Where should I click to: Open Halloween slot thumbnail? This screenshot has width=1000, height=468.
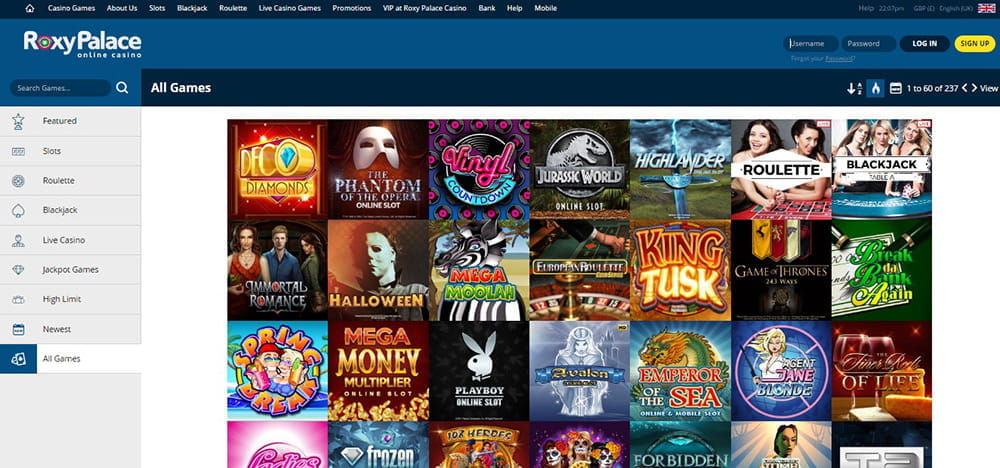(378, 270)
